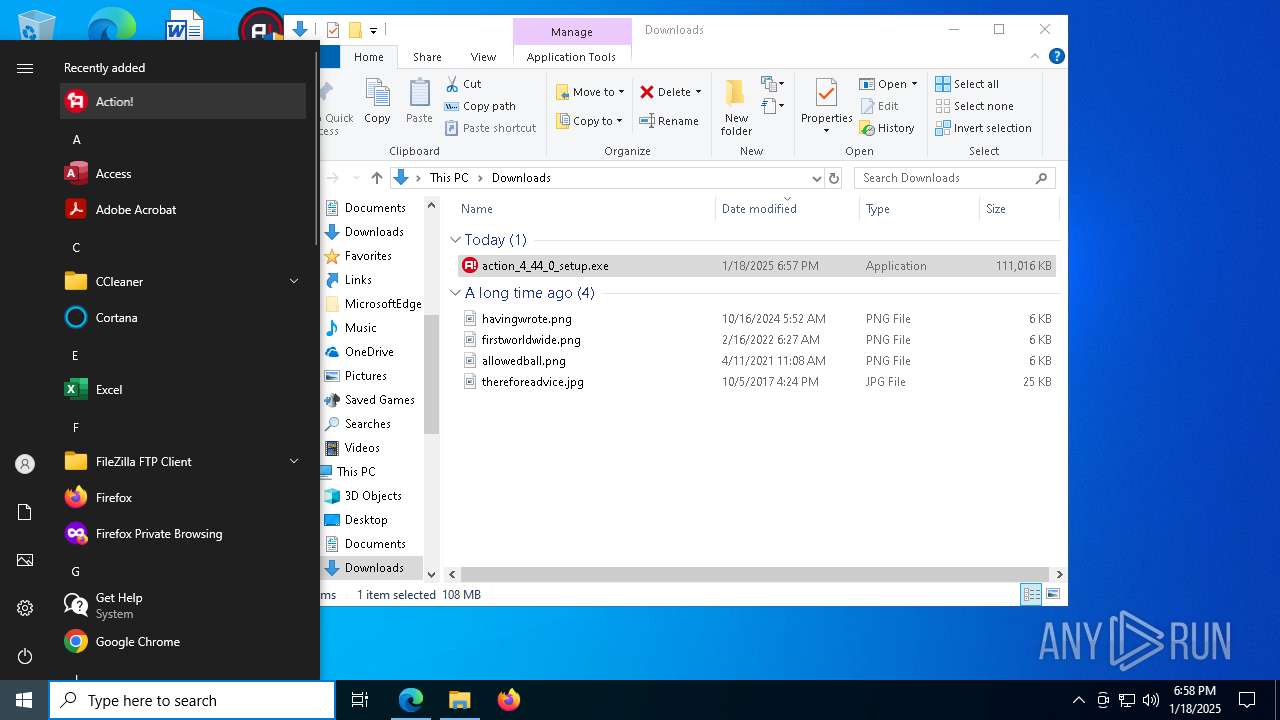Collapse the Today (1) group
The width and height of the screenshot is (1280, 720).
coord(455,240)
